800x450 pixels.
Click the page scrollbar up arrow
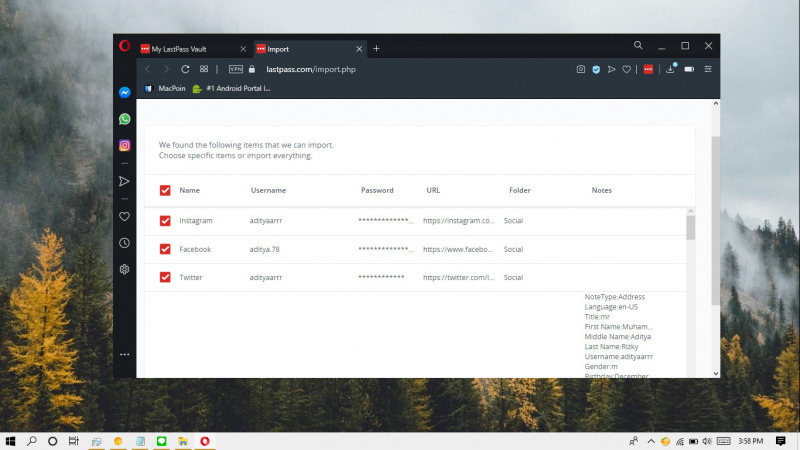[x=716, y=104]
